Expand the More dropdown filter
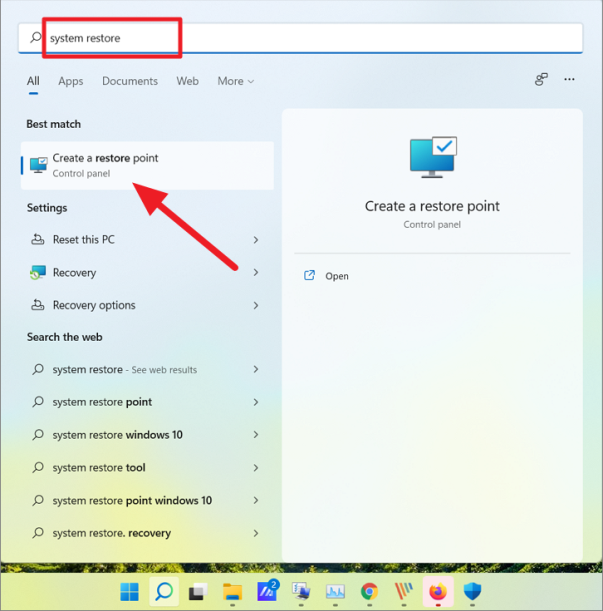Viewport: 603px width, 611px height. coord(236,81)
